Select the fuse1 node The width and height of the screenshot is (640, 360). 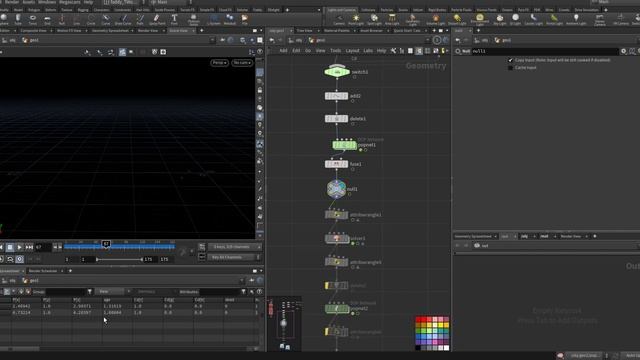[336, 164]
